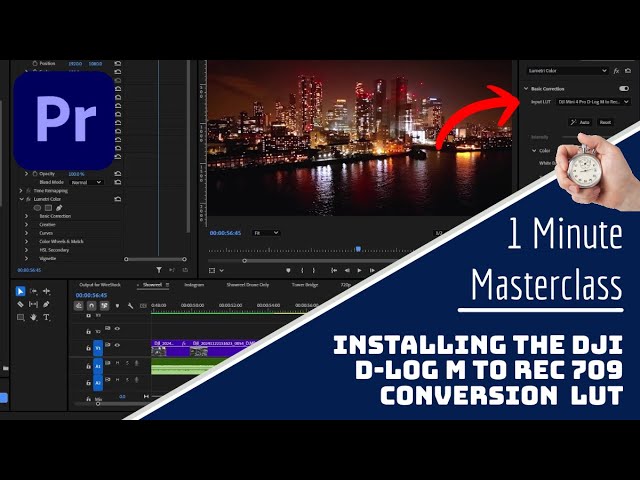Click the timeline captions track icon
This screenshot has height=480, width=640.
point(143,305)
